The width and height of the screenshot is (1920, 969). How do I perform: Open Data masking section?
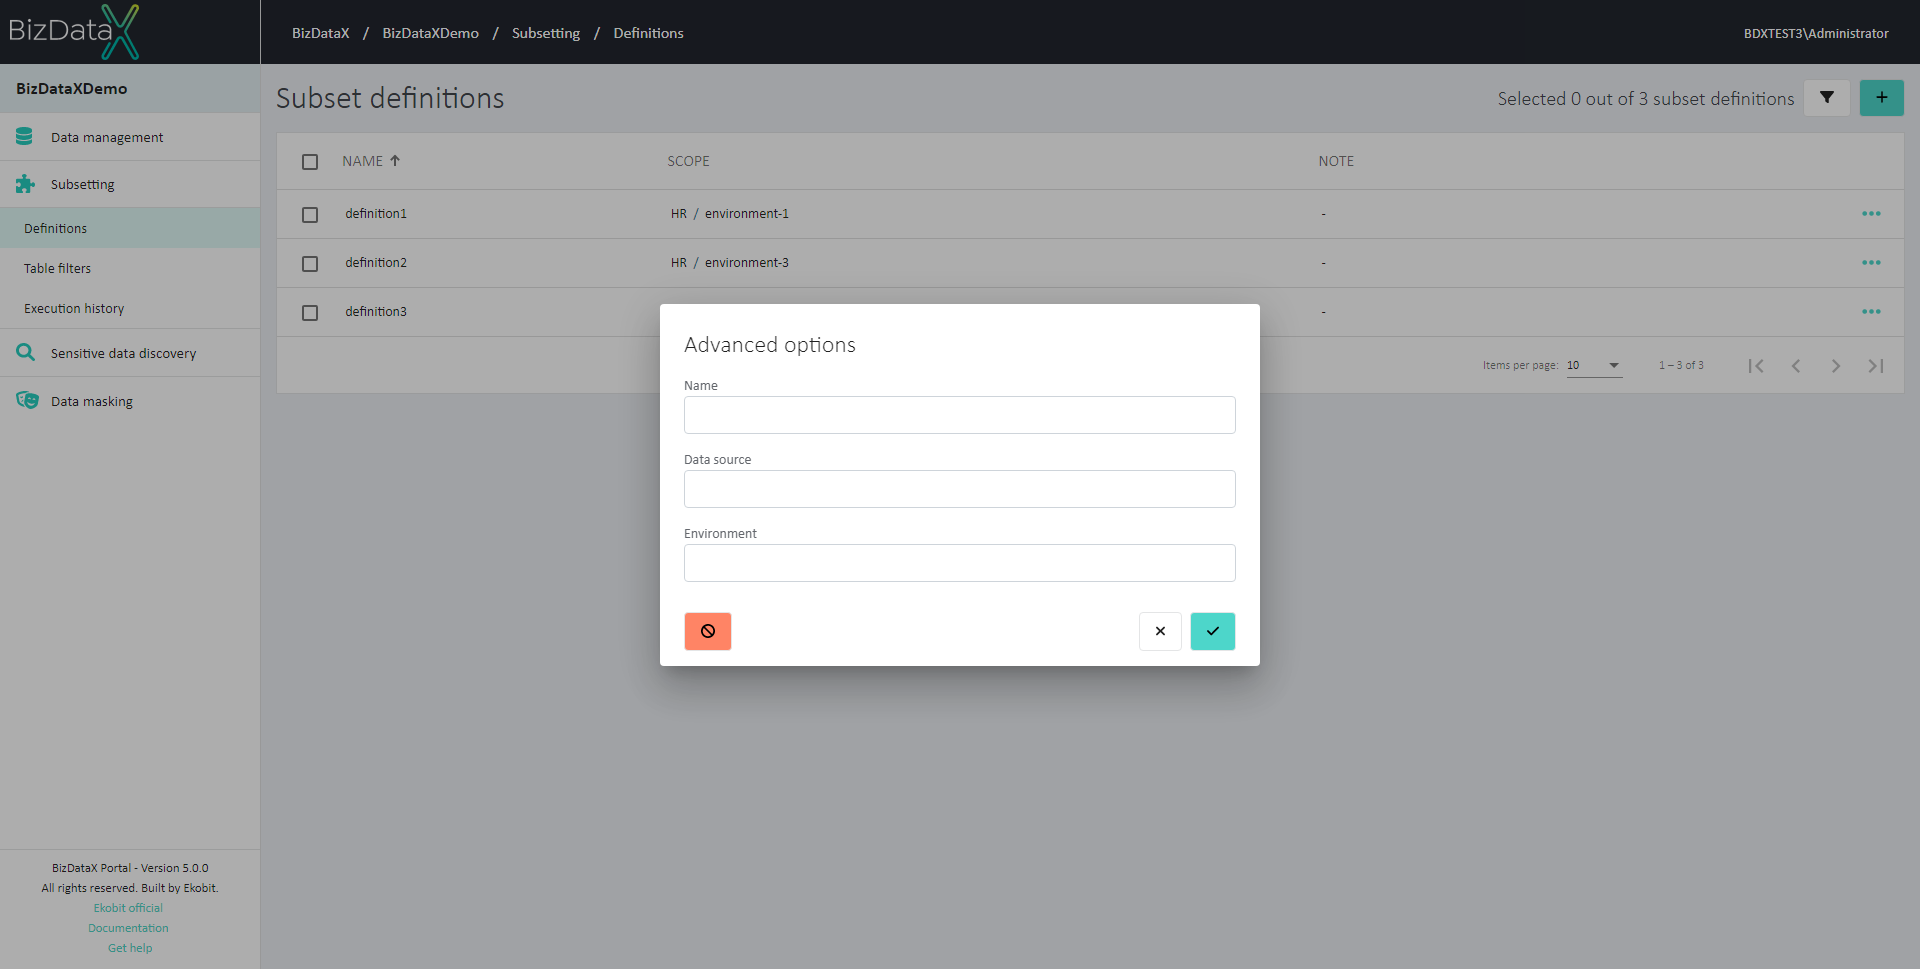(x=130, y=401)
